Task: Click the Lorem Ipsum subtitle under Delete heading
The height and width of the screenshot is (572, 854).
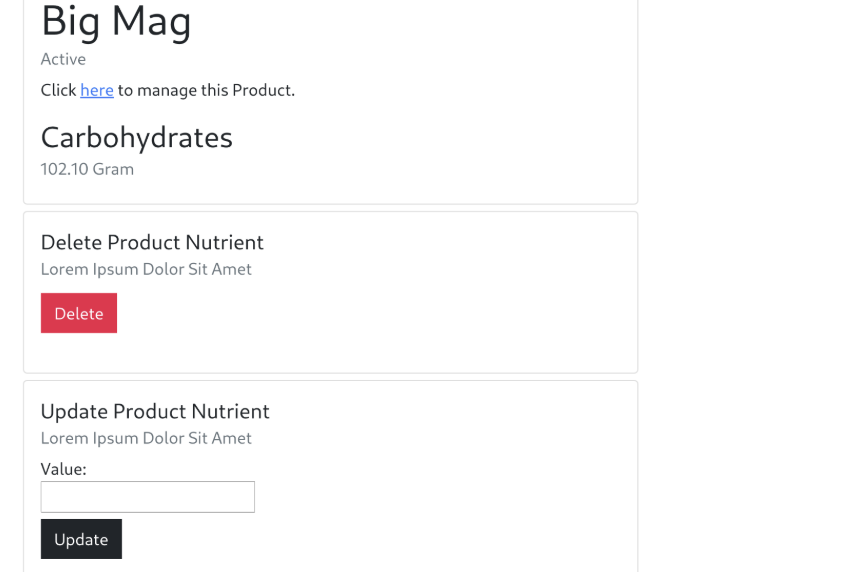Action: click(146, 269)
